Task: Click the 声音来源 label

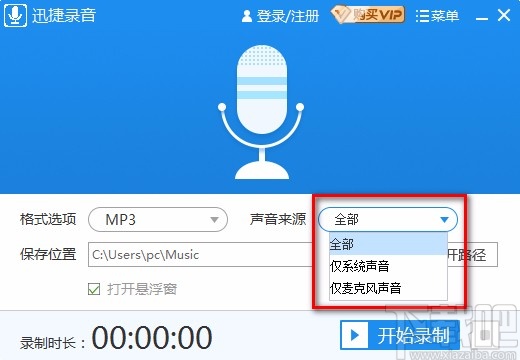Action: pyautogui.click(x=278, y=219)
